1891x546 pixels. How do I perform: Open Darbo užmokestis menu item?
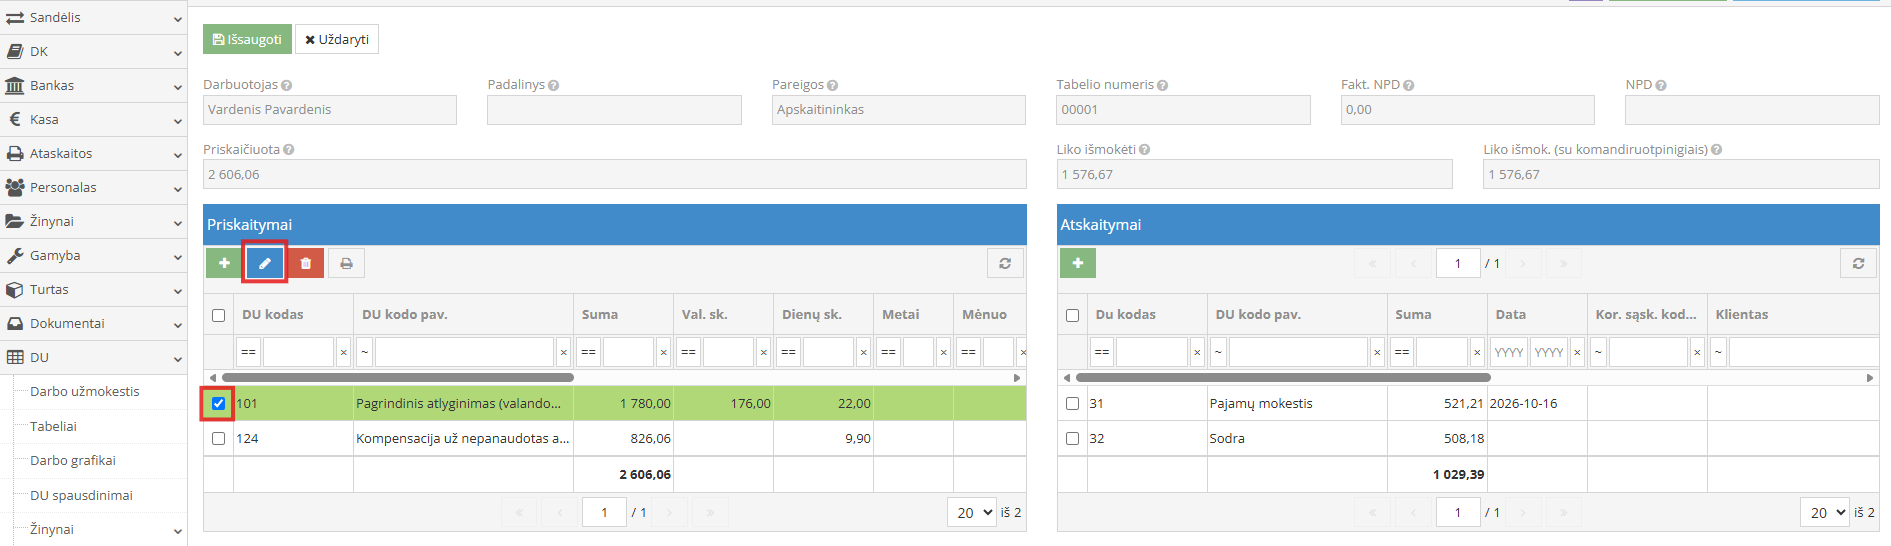(85, 391)
